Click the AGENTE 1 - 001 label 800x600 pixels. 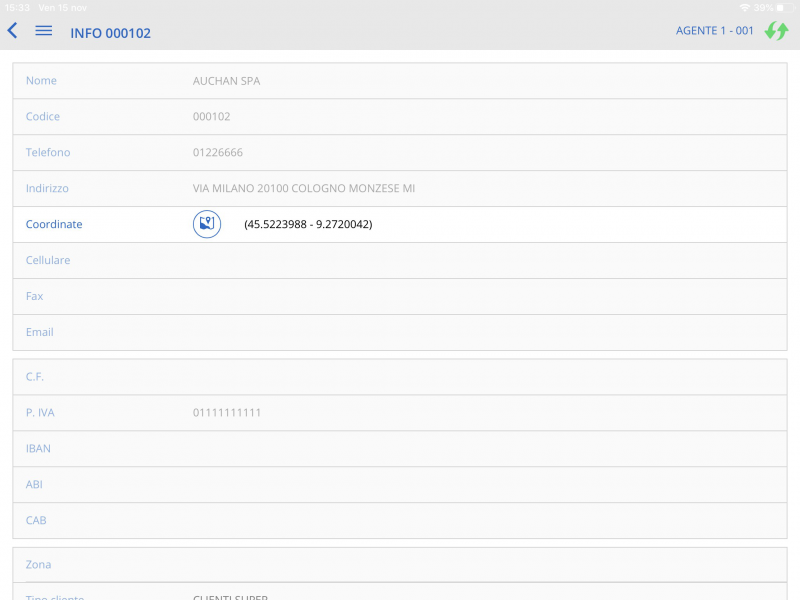coord(714,31)
